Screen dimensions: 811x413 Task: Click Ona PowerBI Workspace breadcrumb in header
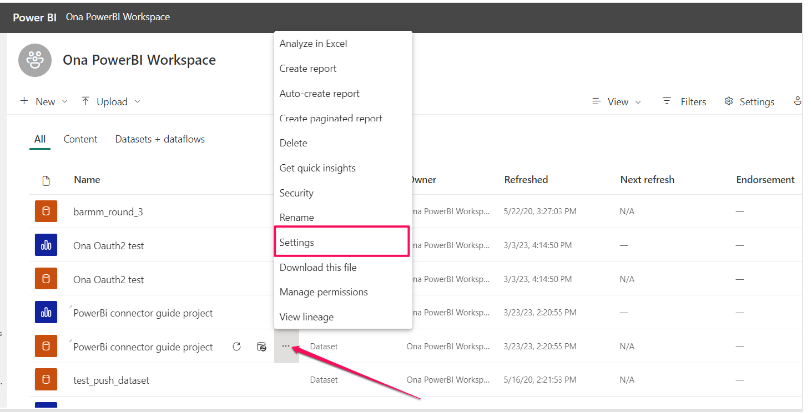[x=117, y=17]
